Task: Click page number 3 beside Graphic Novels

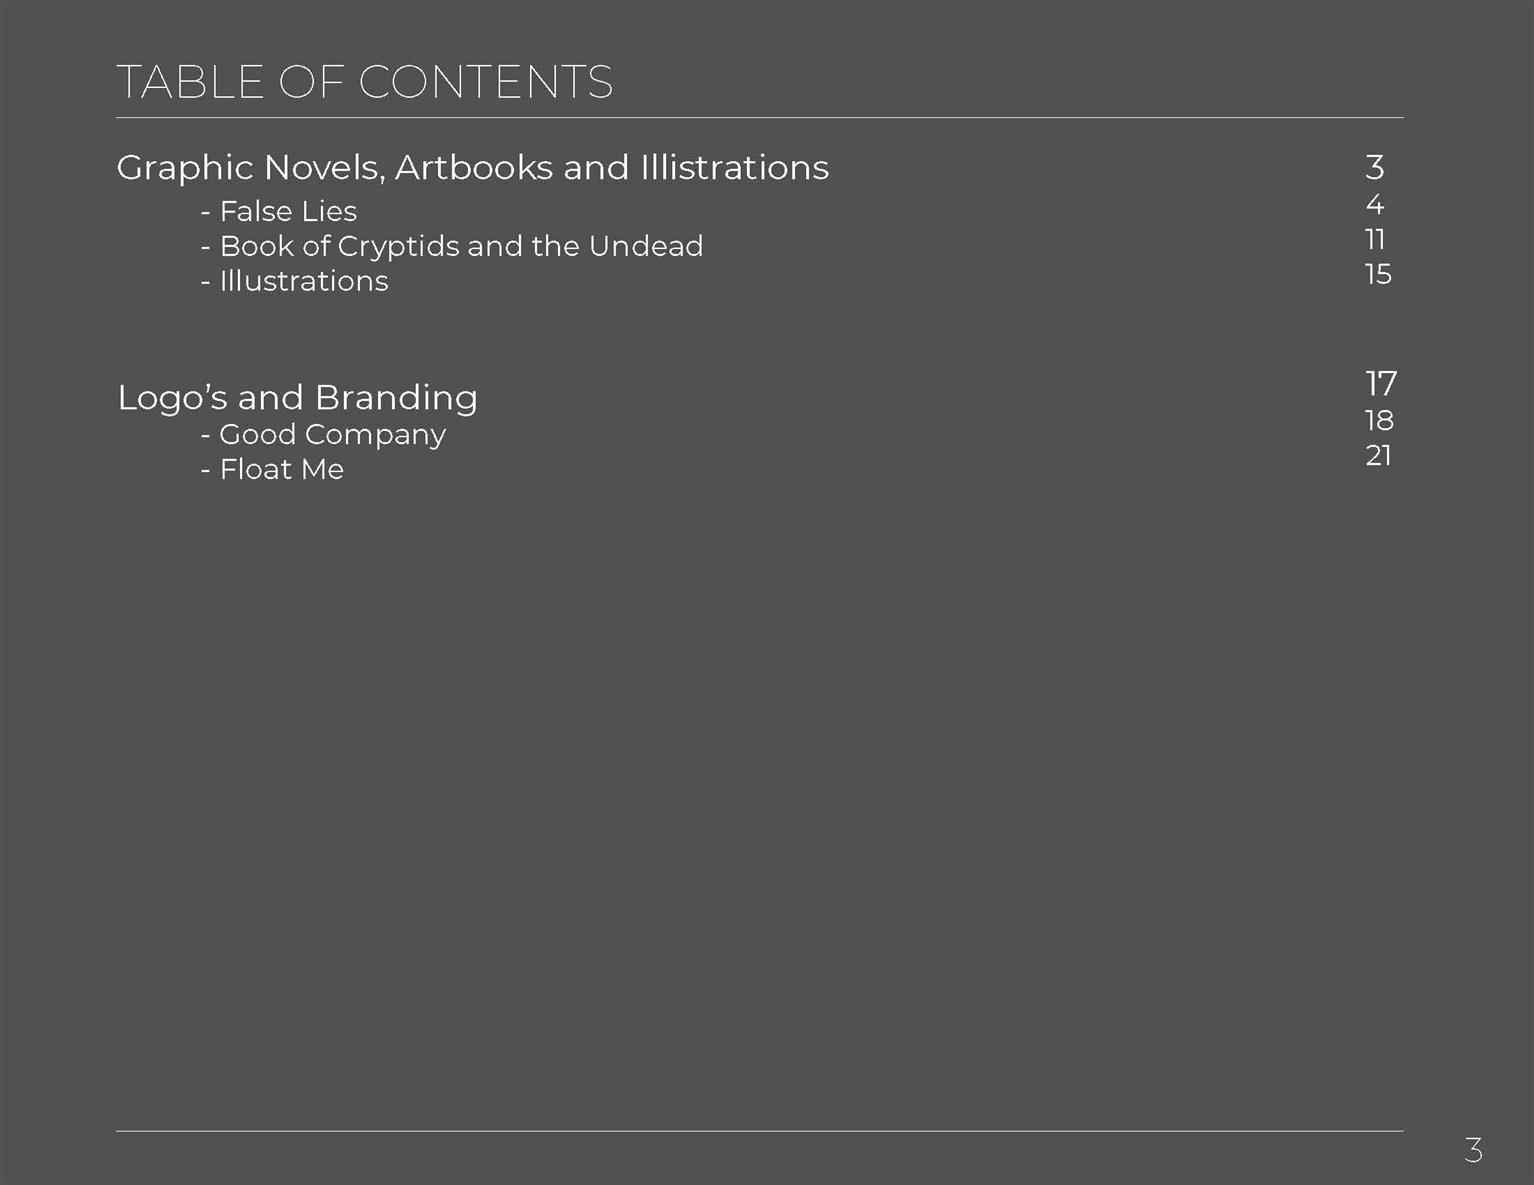Action: point(1375,167)
